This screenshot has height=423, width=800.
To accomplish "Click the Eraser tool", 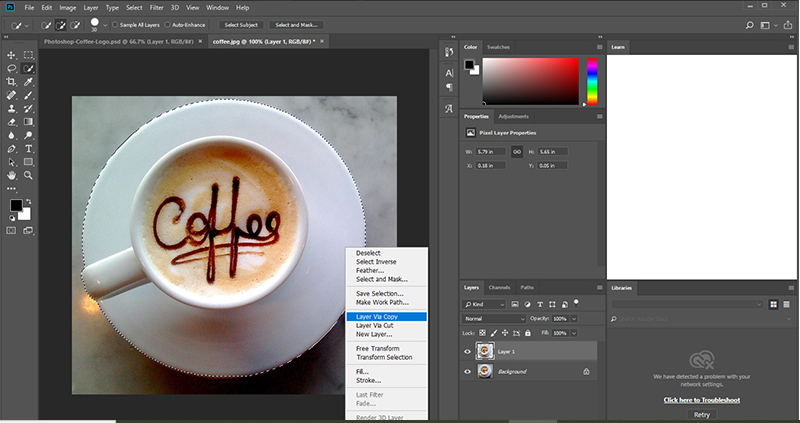I will 11,121.
